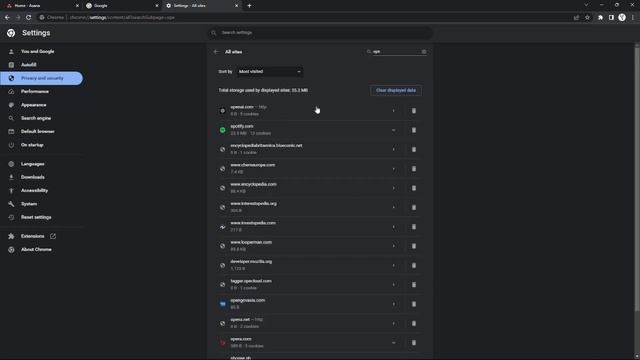The image size is (640, 360).
Task: Expand the spotify.com site group
Action: click(x=393, y=130)
